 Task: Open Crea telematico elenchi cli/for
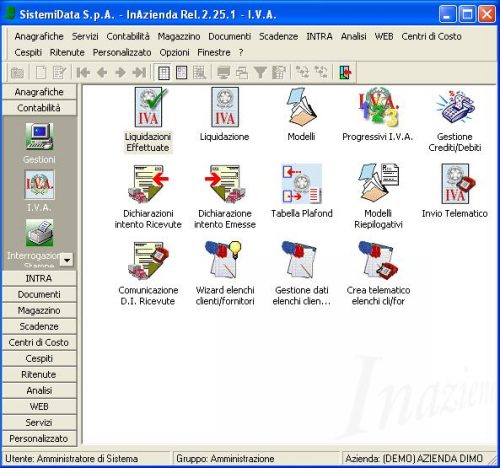pyautogui.click(x=378, y=260)
